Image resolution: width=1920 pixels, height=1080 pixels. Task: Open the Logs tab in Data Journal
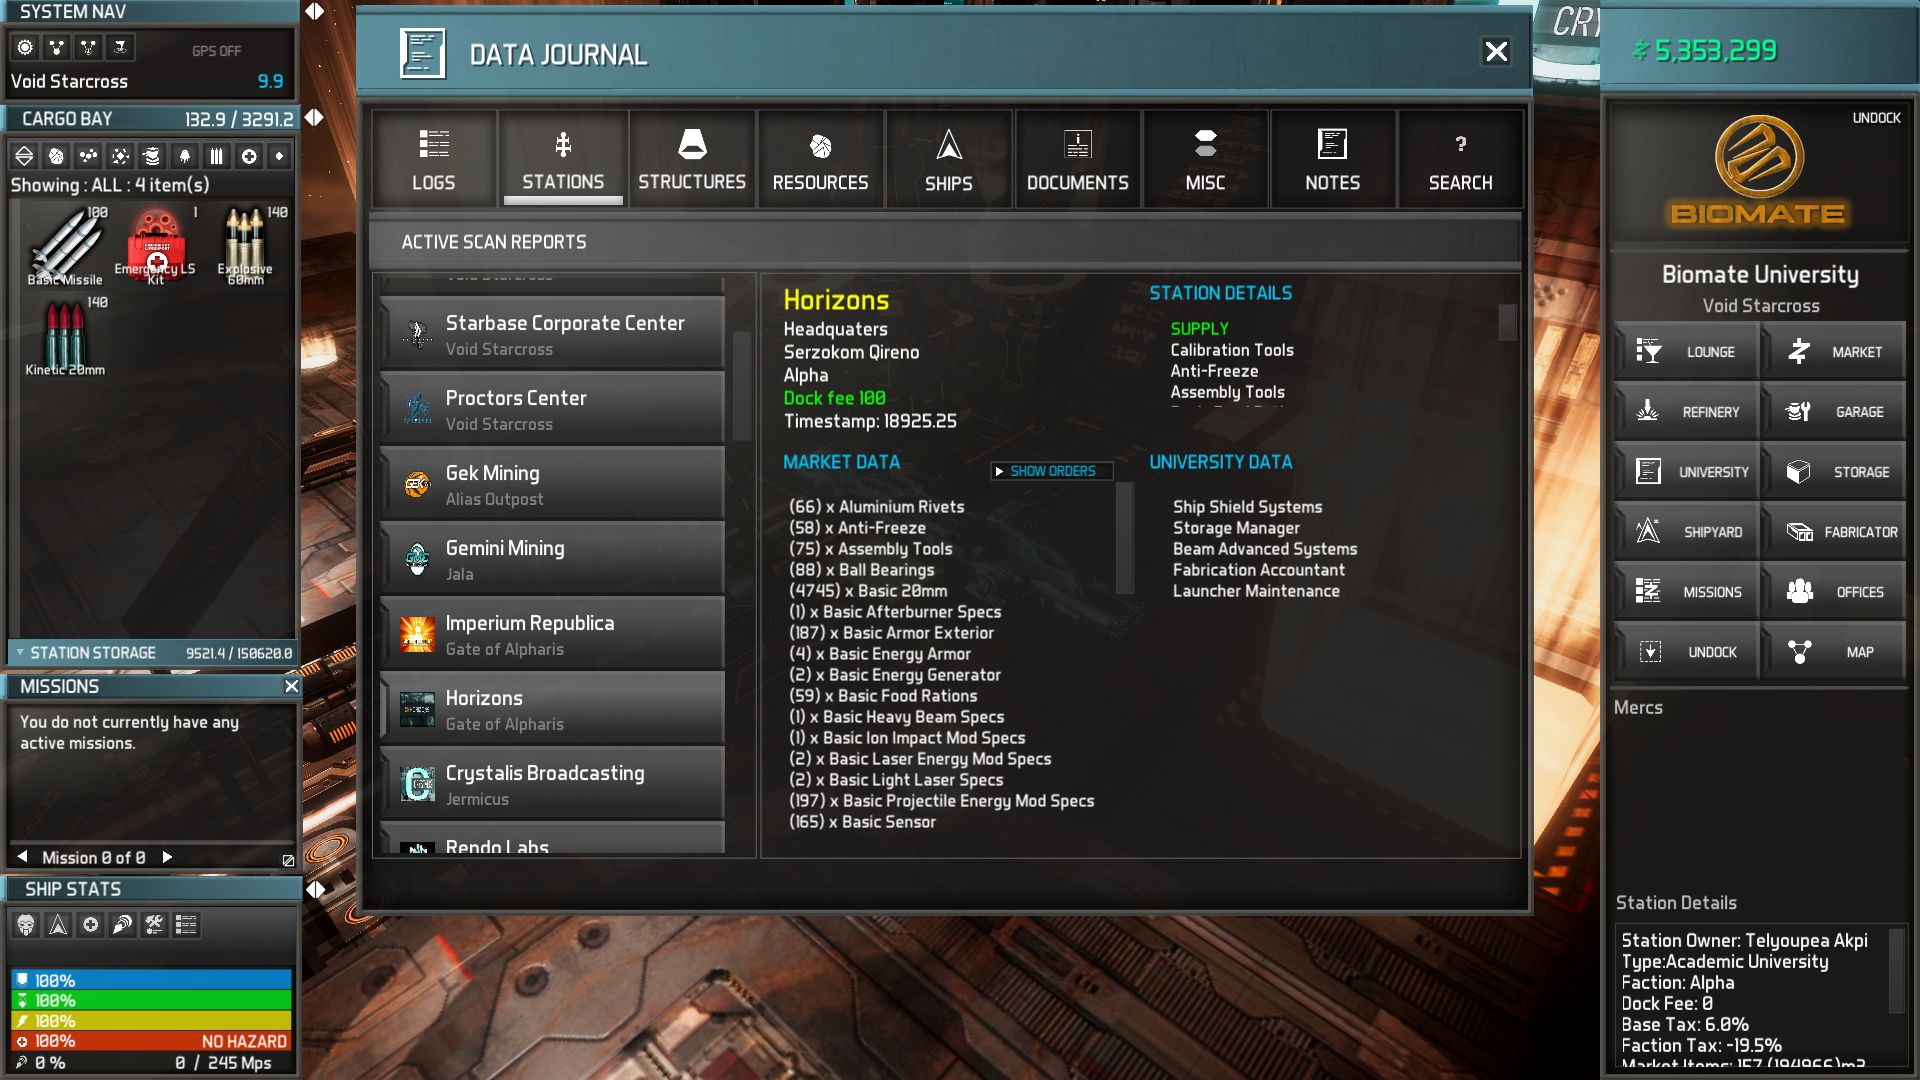tap(433, 159)
